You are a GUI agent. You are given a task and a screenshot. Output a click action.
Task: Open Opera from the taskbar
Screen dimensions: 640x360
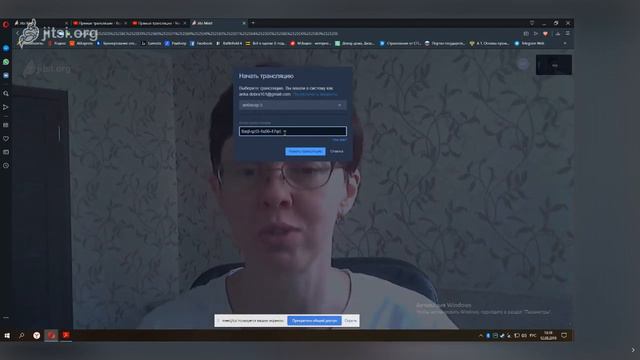coord(51,336)
